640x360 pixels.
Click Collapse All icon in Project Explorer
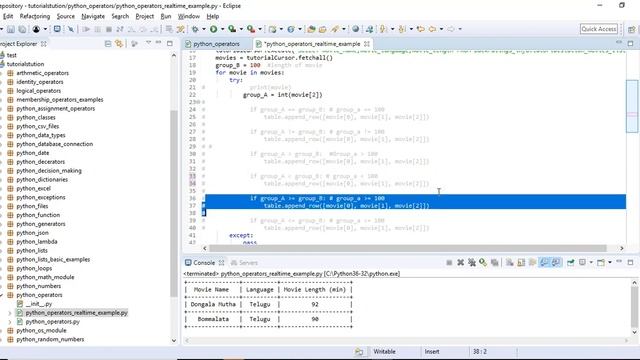pos(108,43)
